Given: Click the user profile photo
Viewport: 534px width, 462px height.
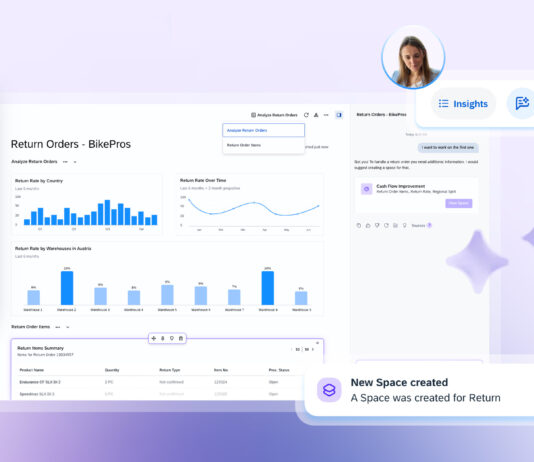Looking at the screenshot, I should pyautogui.click(x=413, y=57).
